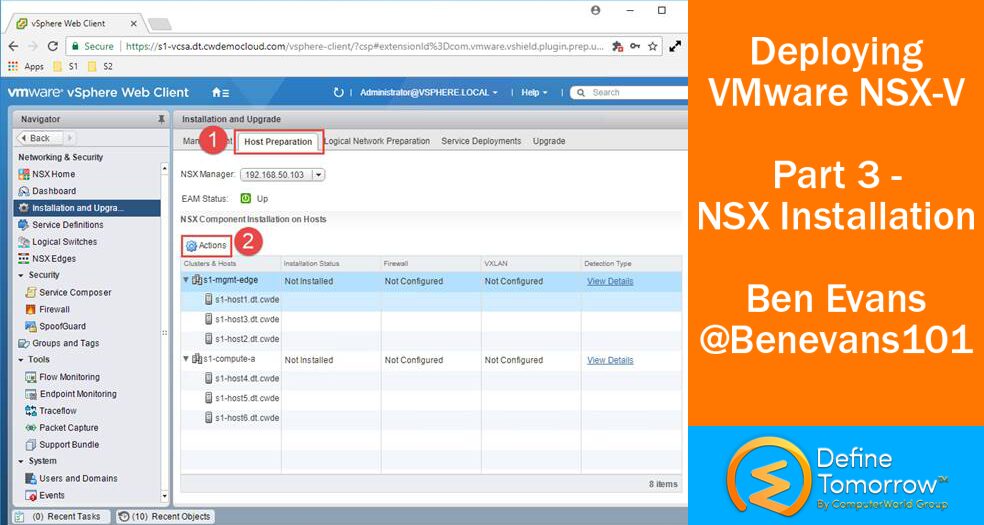Open Firewall in Navigator

[x=47, y=309]
